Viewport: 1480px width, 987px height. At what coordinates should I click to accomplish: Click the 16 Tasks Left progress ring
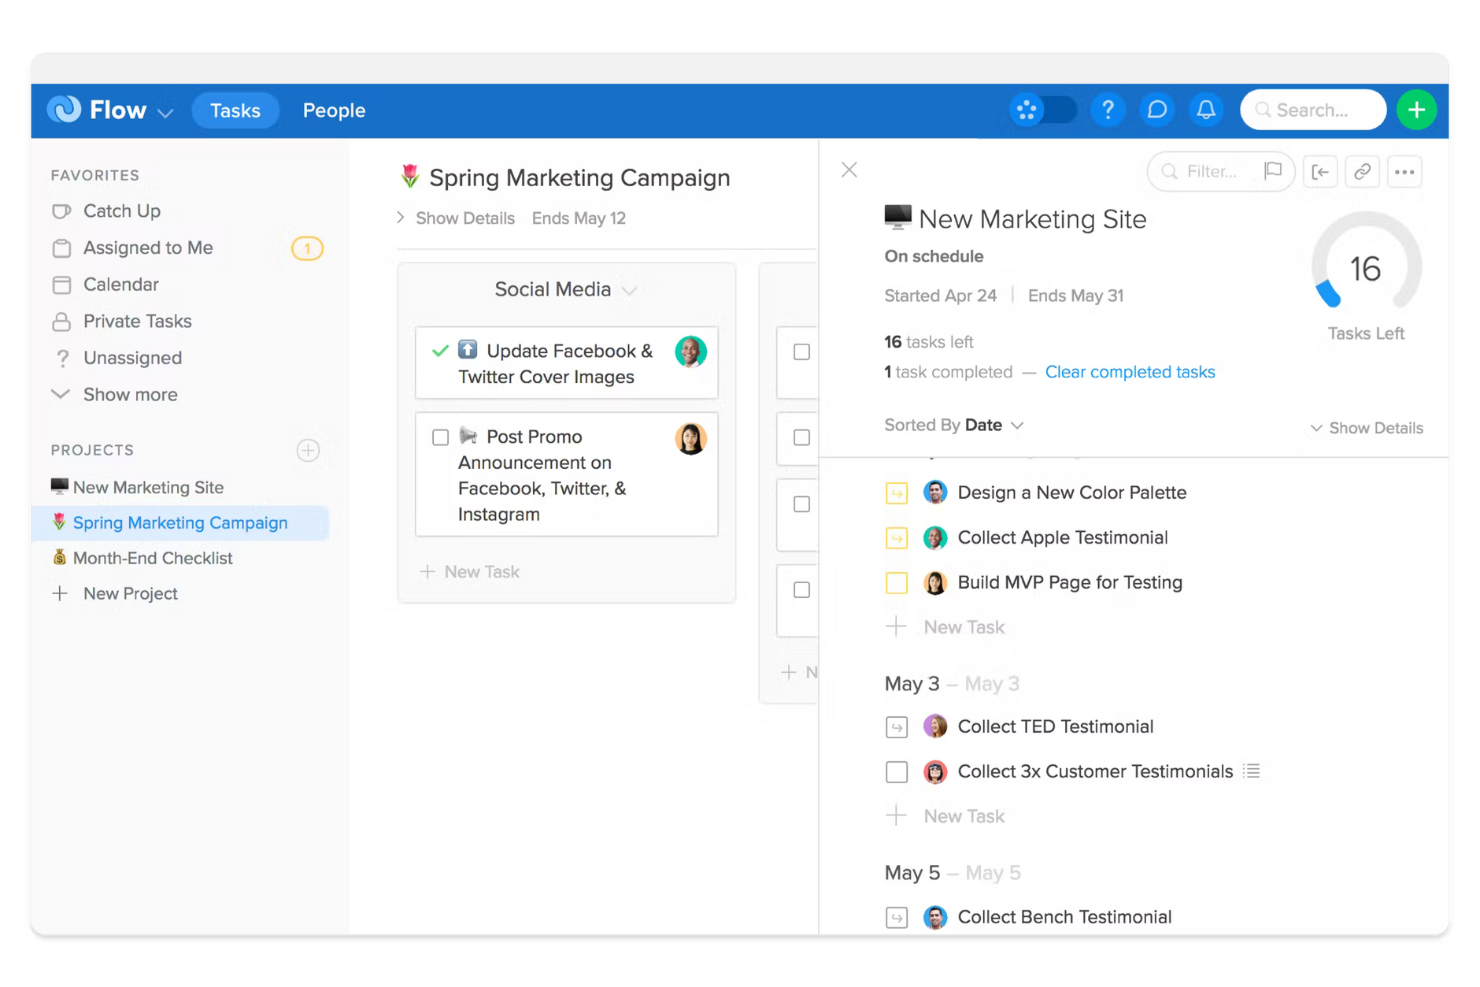pos(1366,262)
